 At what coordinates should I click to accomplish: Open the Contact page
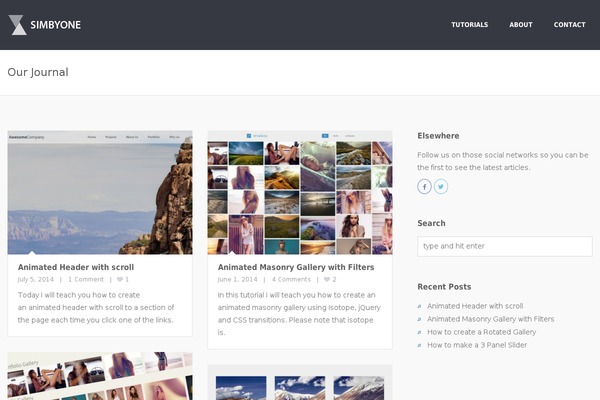tap(569, 24)
